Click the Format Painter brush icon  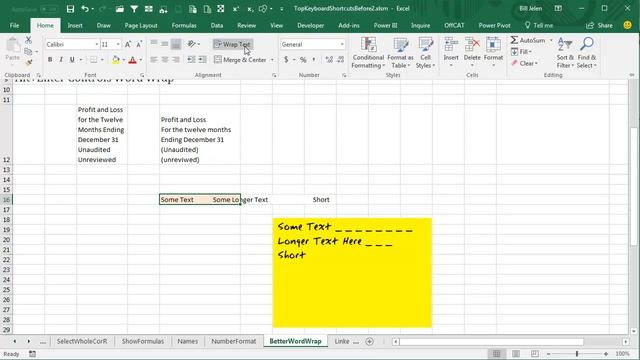click(x=28, y=62)
